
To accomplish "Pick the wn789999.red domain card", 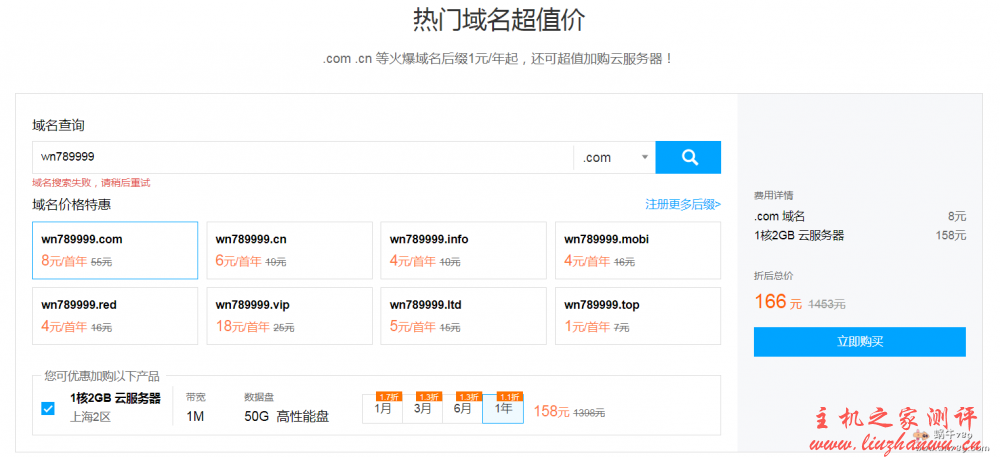I will point(115,316).
